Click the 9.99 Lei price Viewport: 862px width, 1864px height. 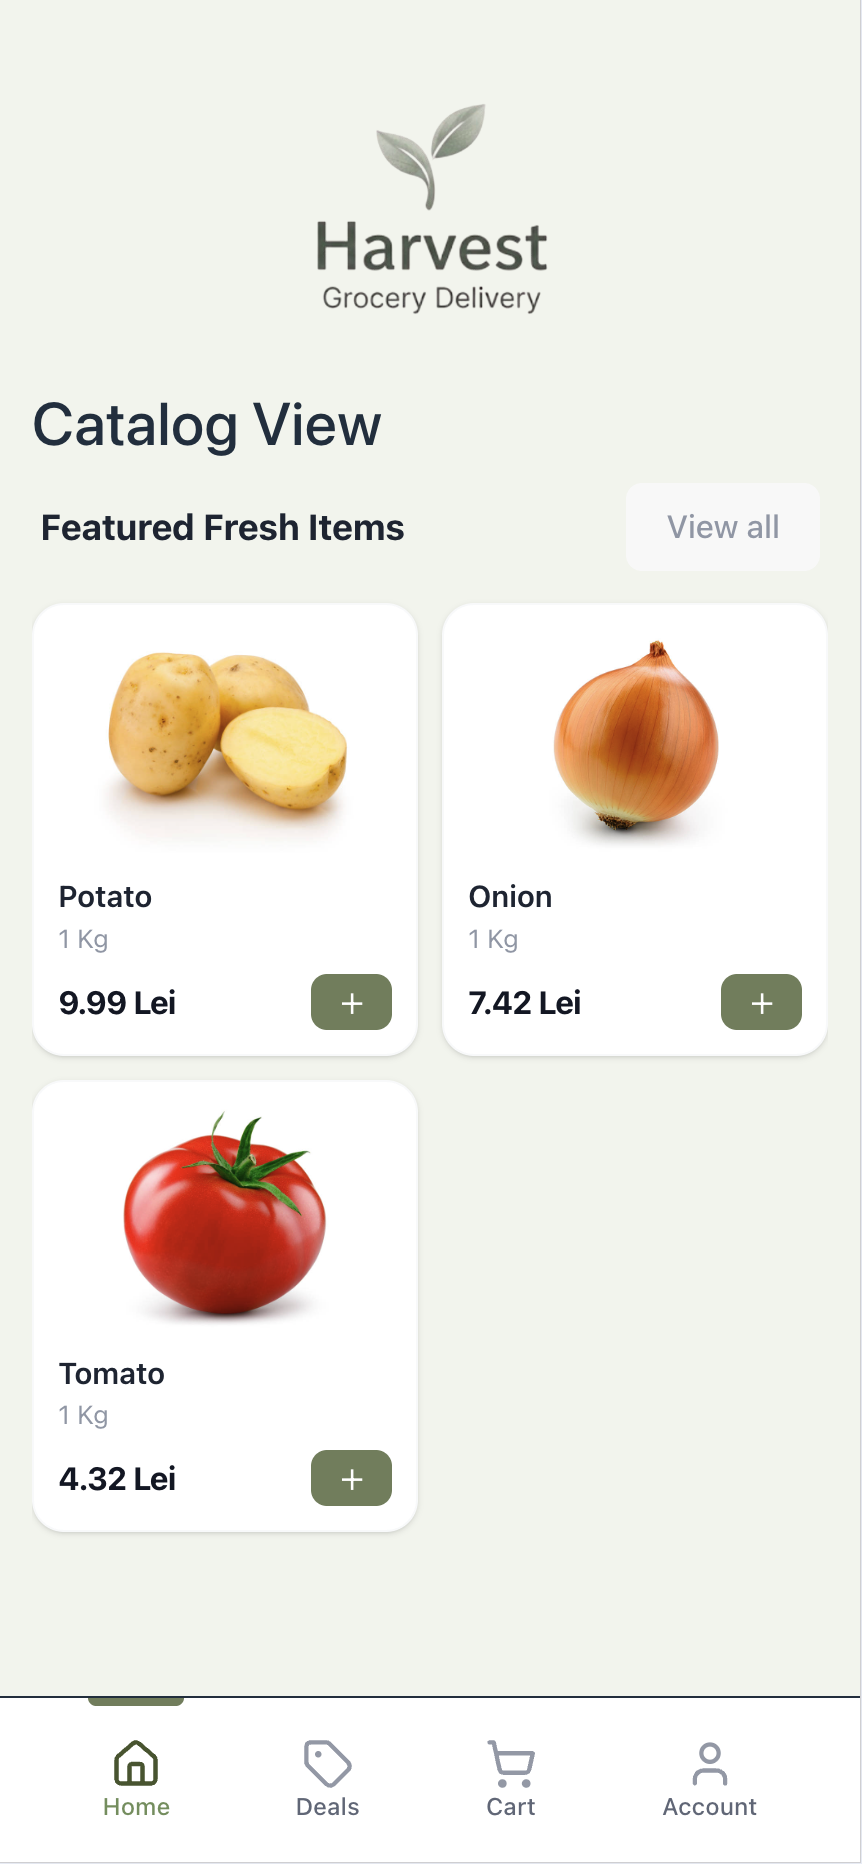point(117,1003)
